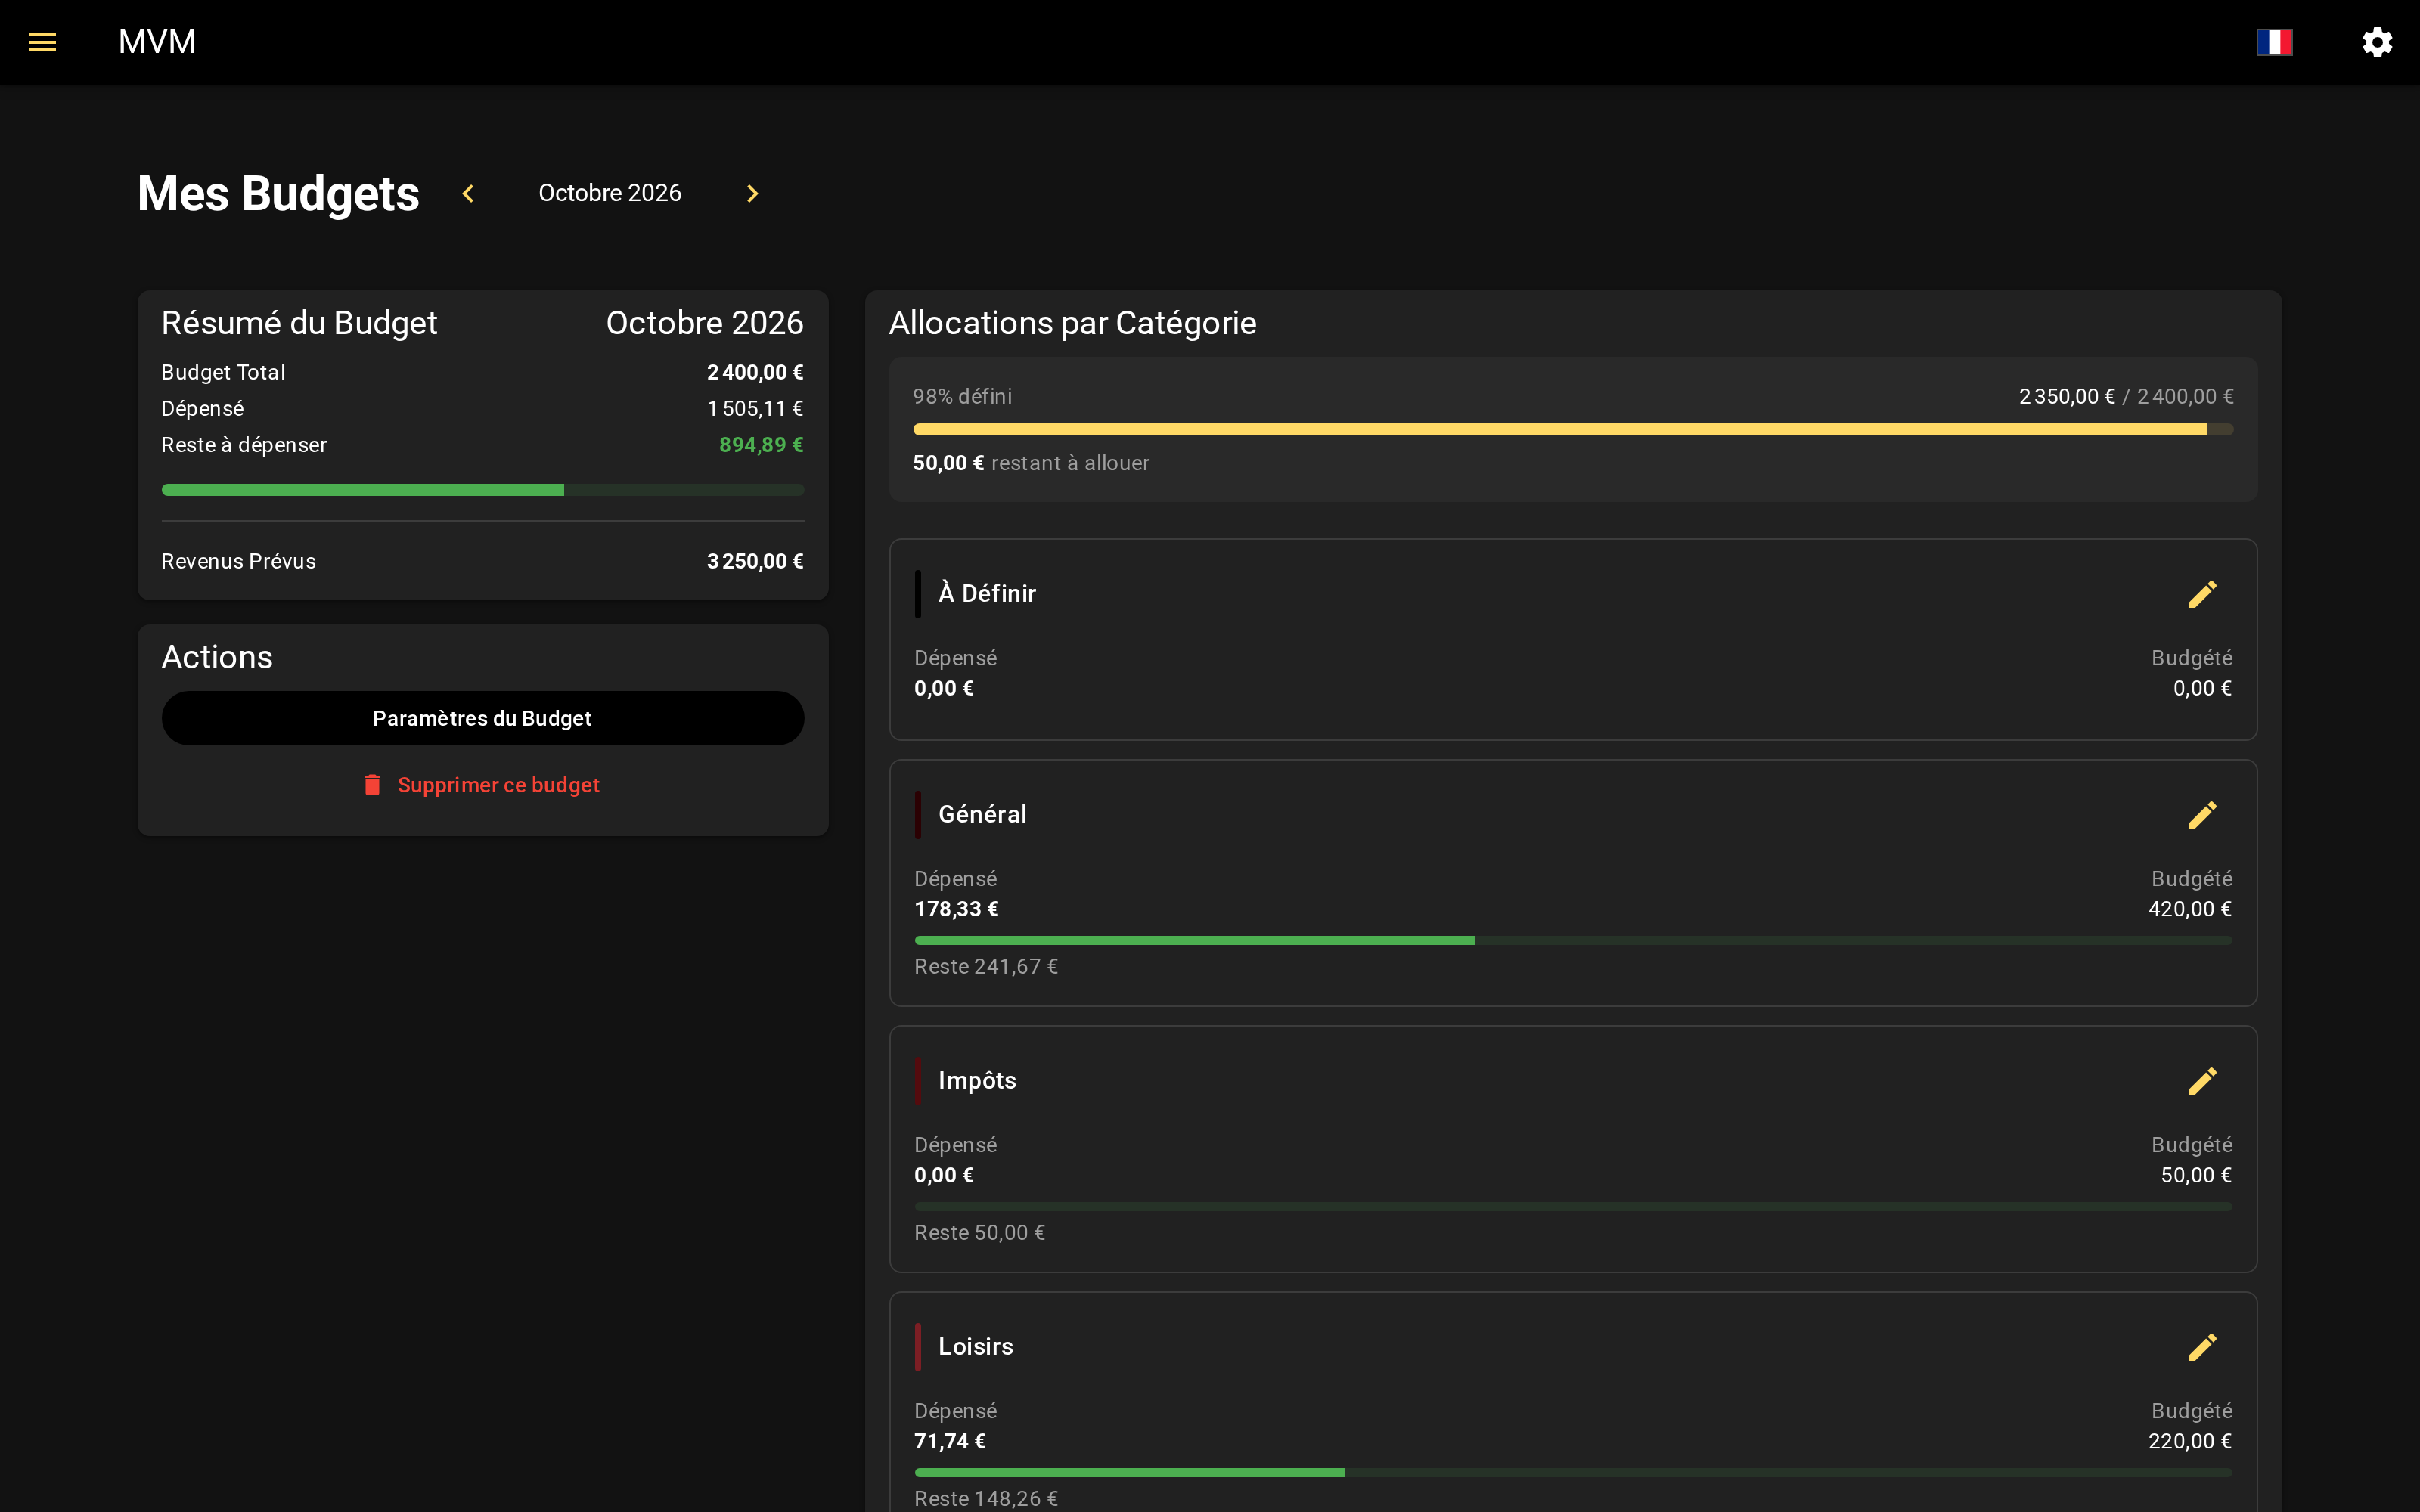Image resolution: width=2420 pixels, height=1512 pixels.
Task: Click Supprimer ce budget link
Action: (482, 785)
